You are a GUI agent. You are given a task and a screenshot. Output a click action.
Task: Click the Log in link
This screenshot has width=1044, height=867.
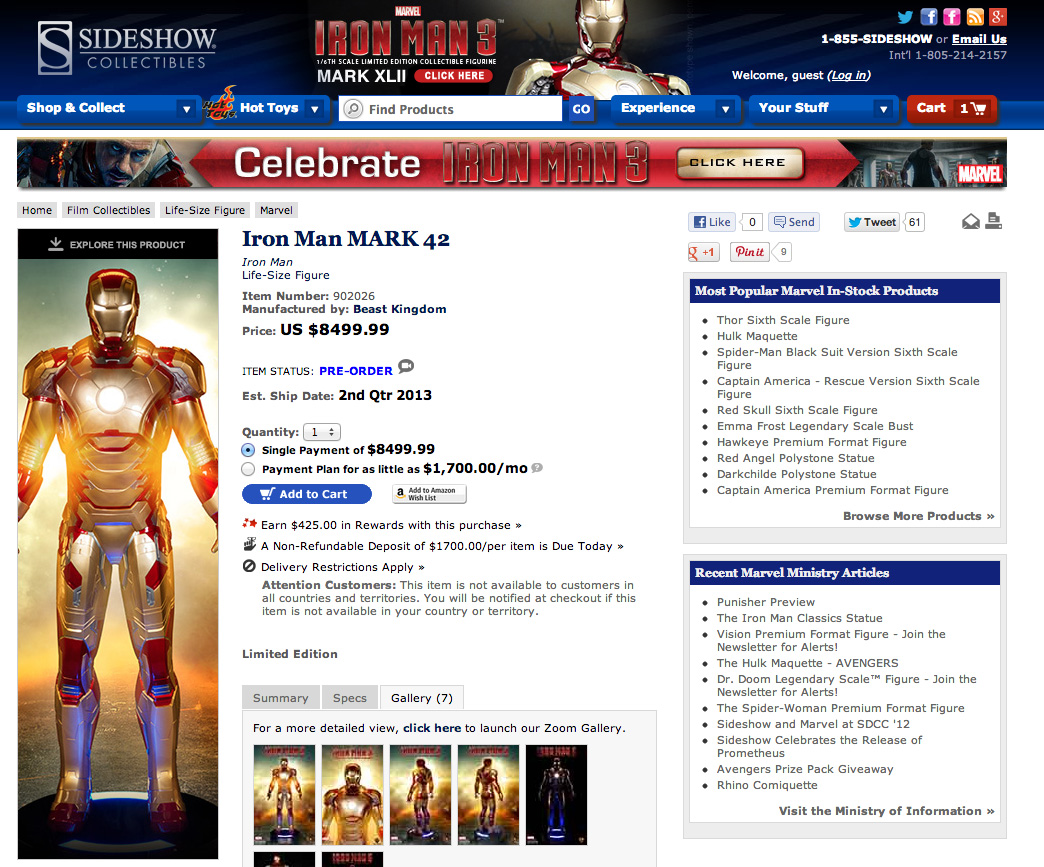pos(849,75)
